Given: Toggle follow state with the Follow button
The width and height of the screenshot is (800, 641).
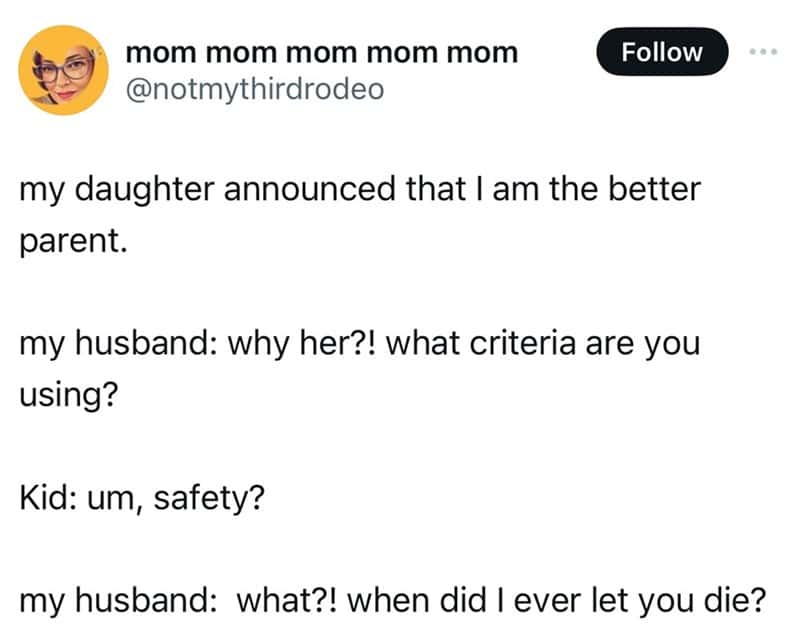Looking at the screenshot, I should (663, 52).
